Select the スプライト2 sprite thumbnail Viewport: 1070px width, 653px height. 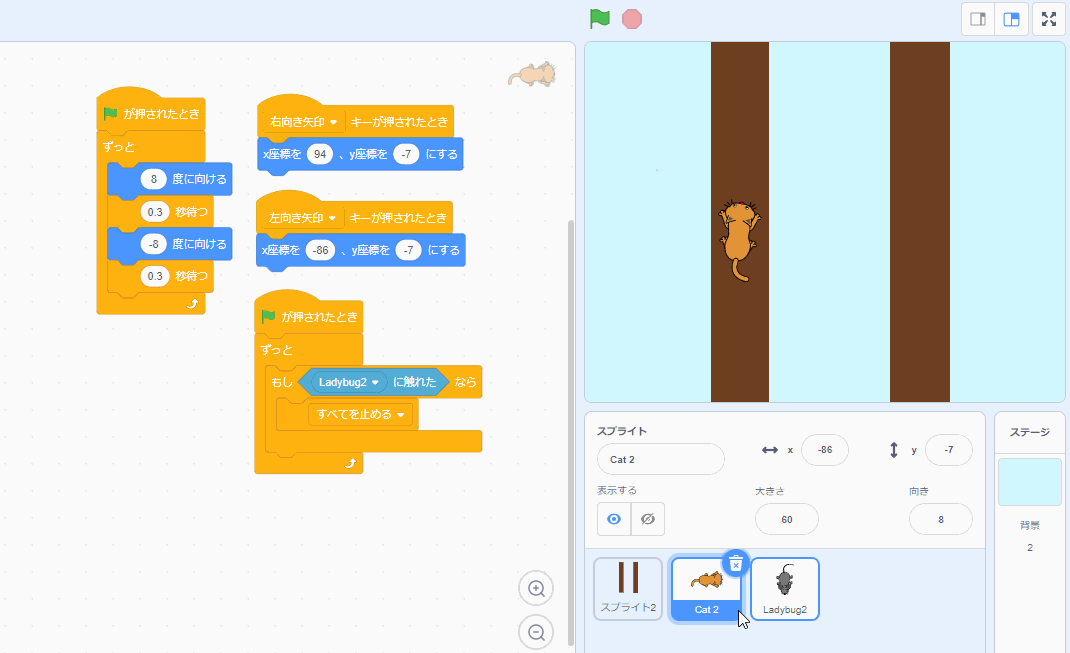628,588
